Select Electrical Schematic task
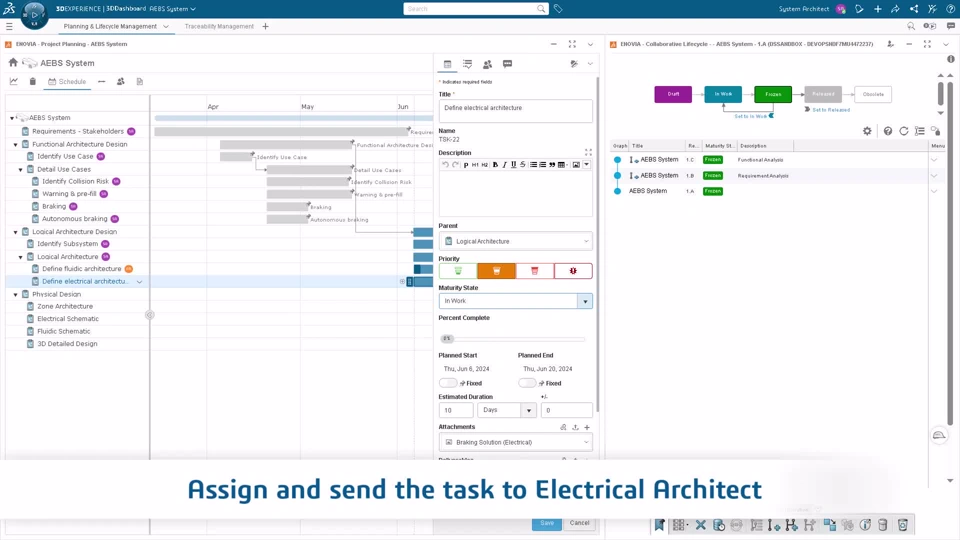 click(x=67, y=319)
